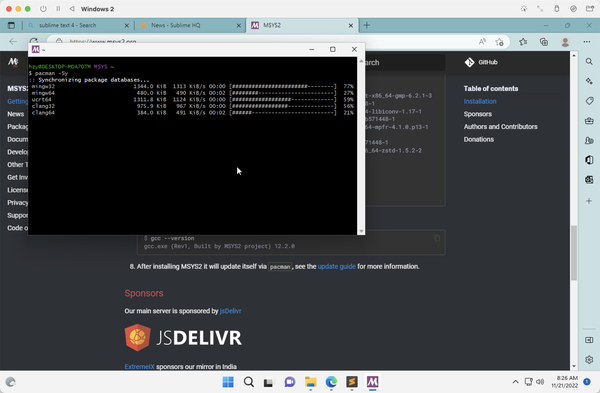Open the ExtremeIX sponsor link

139,366
